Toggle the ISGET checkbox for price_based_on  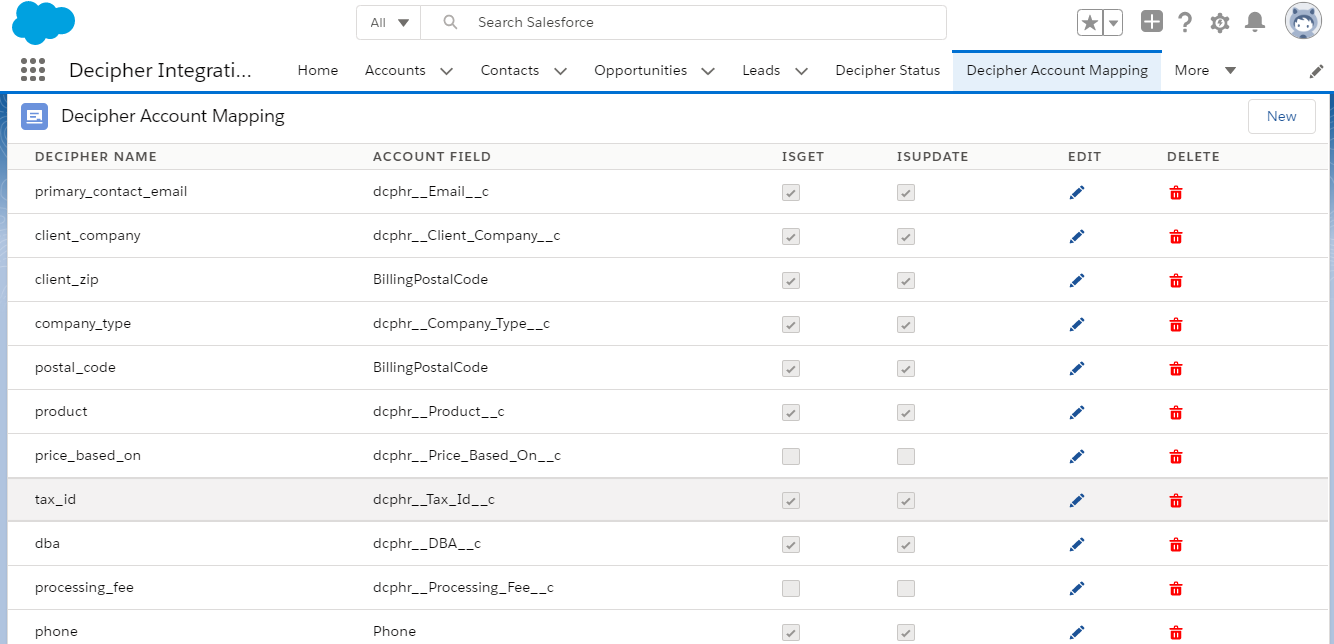tap(791, 456)
